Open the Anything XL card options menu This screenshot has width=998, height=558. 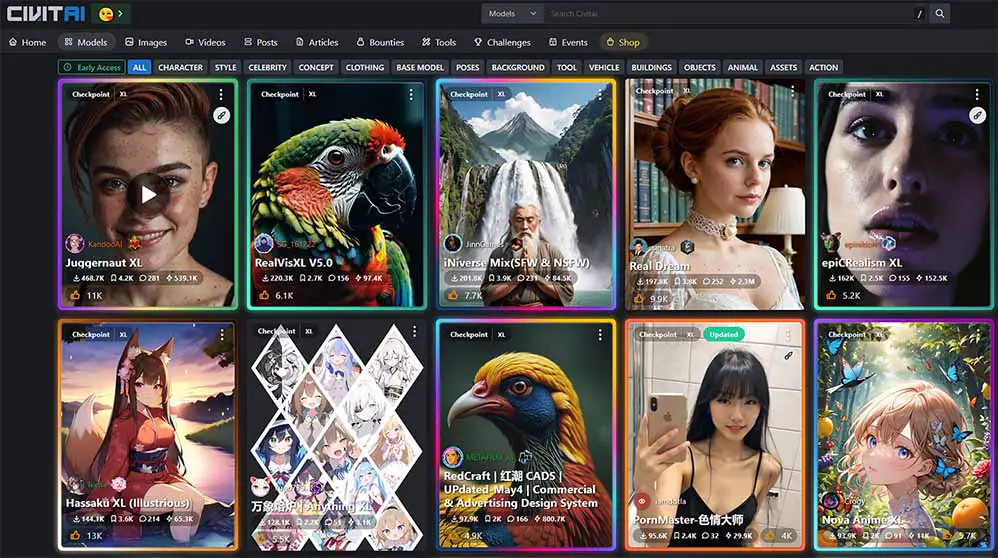[x=414, y=331]
